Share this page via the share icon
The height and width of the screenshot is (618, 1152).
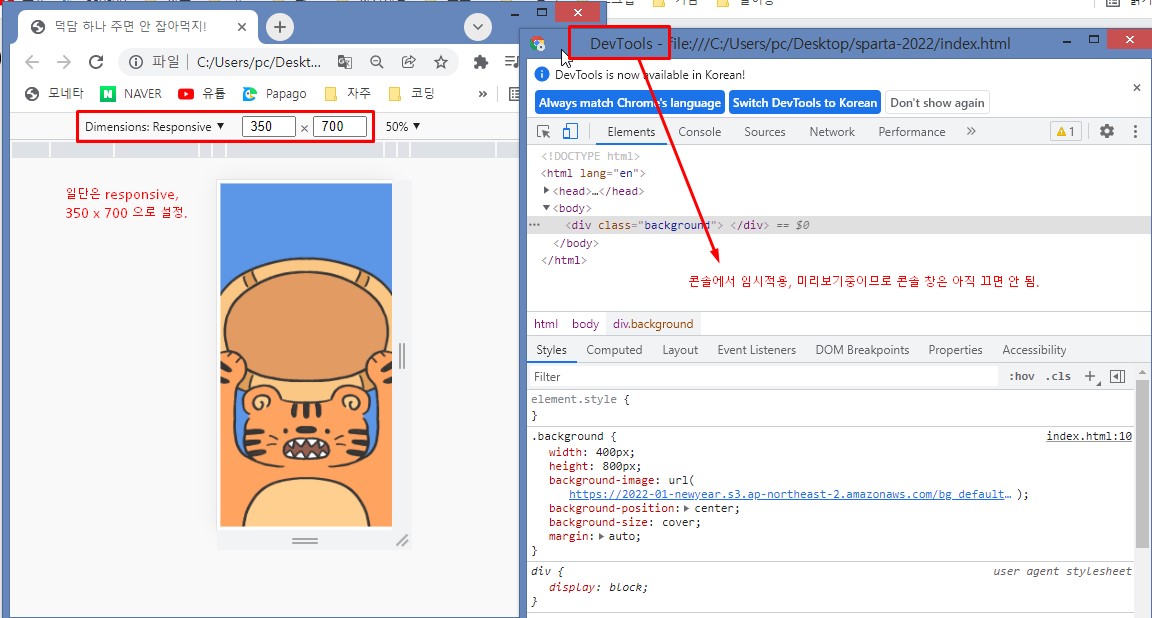pyautogui.click(x=408, y=62)
